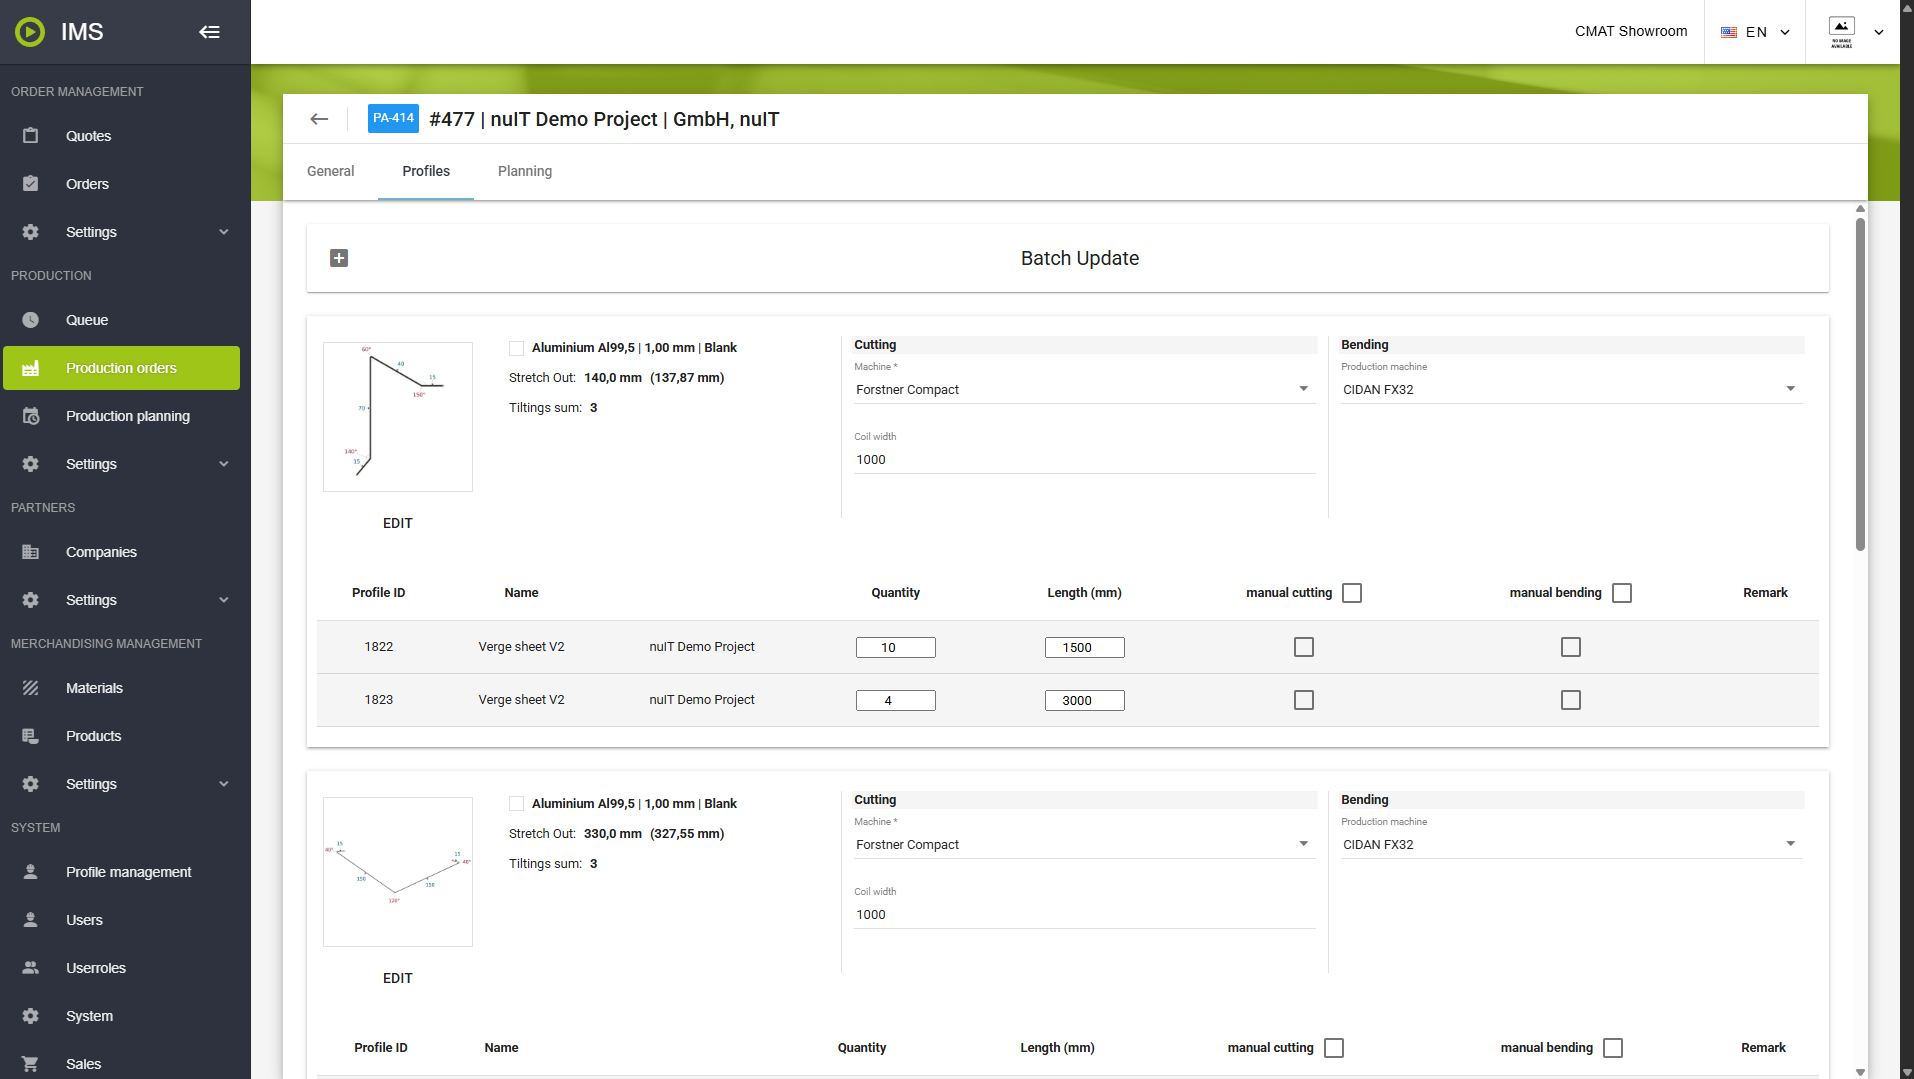Open Users person icon
1914x1079 pixels.
[31, 920]
